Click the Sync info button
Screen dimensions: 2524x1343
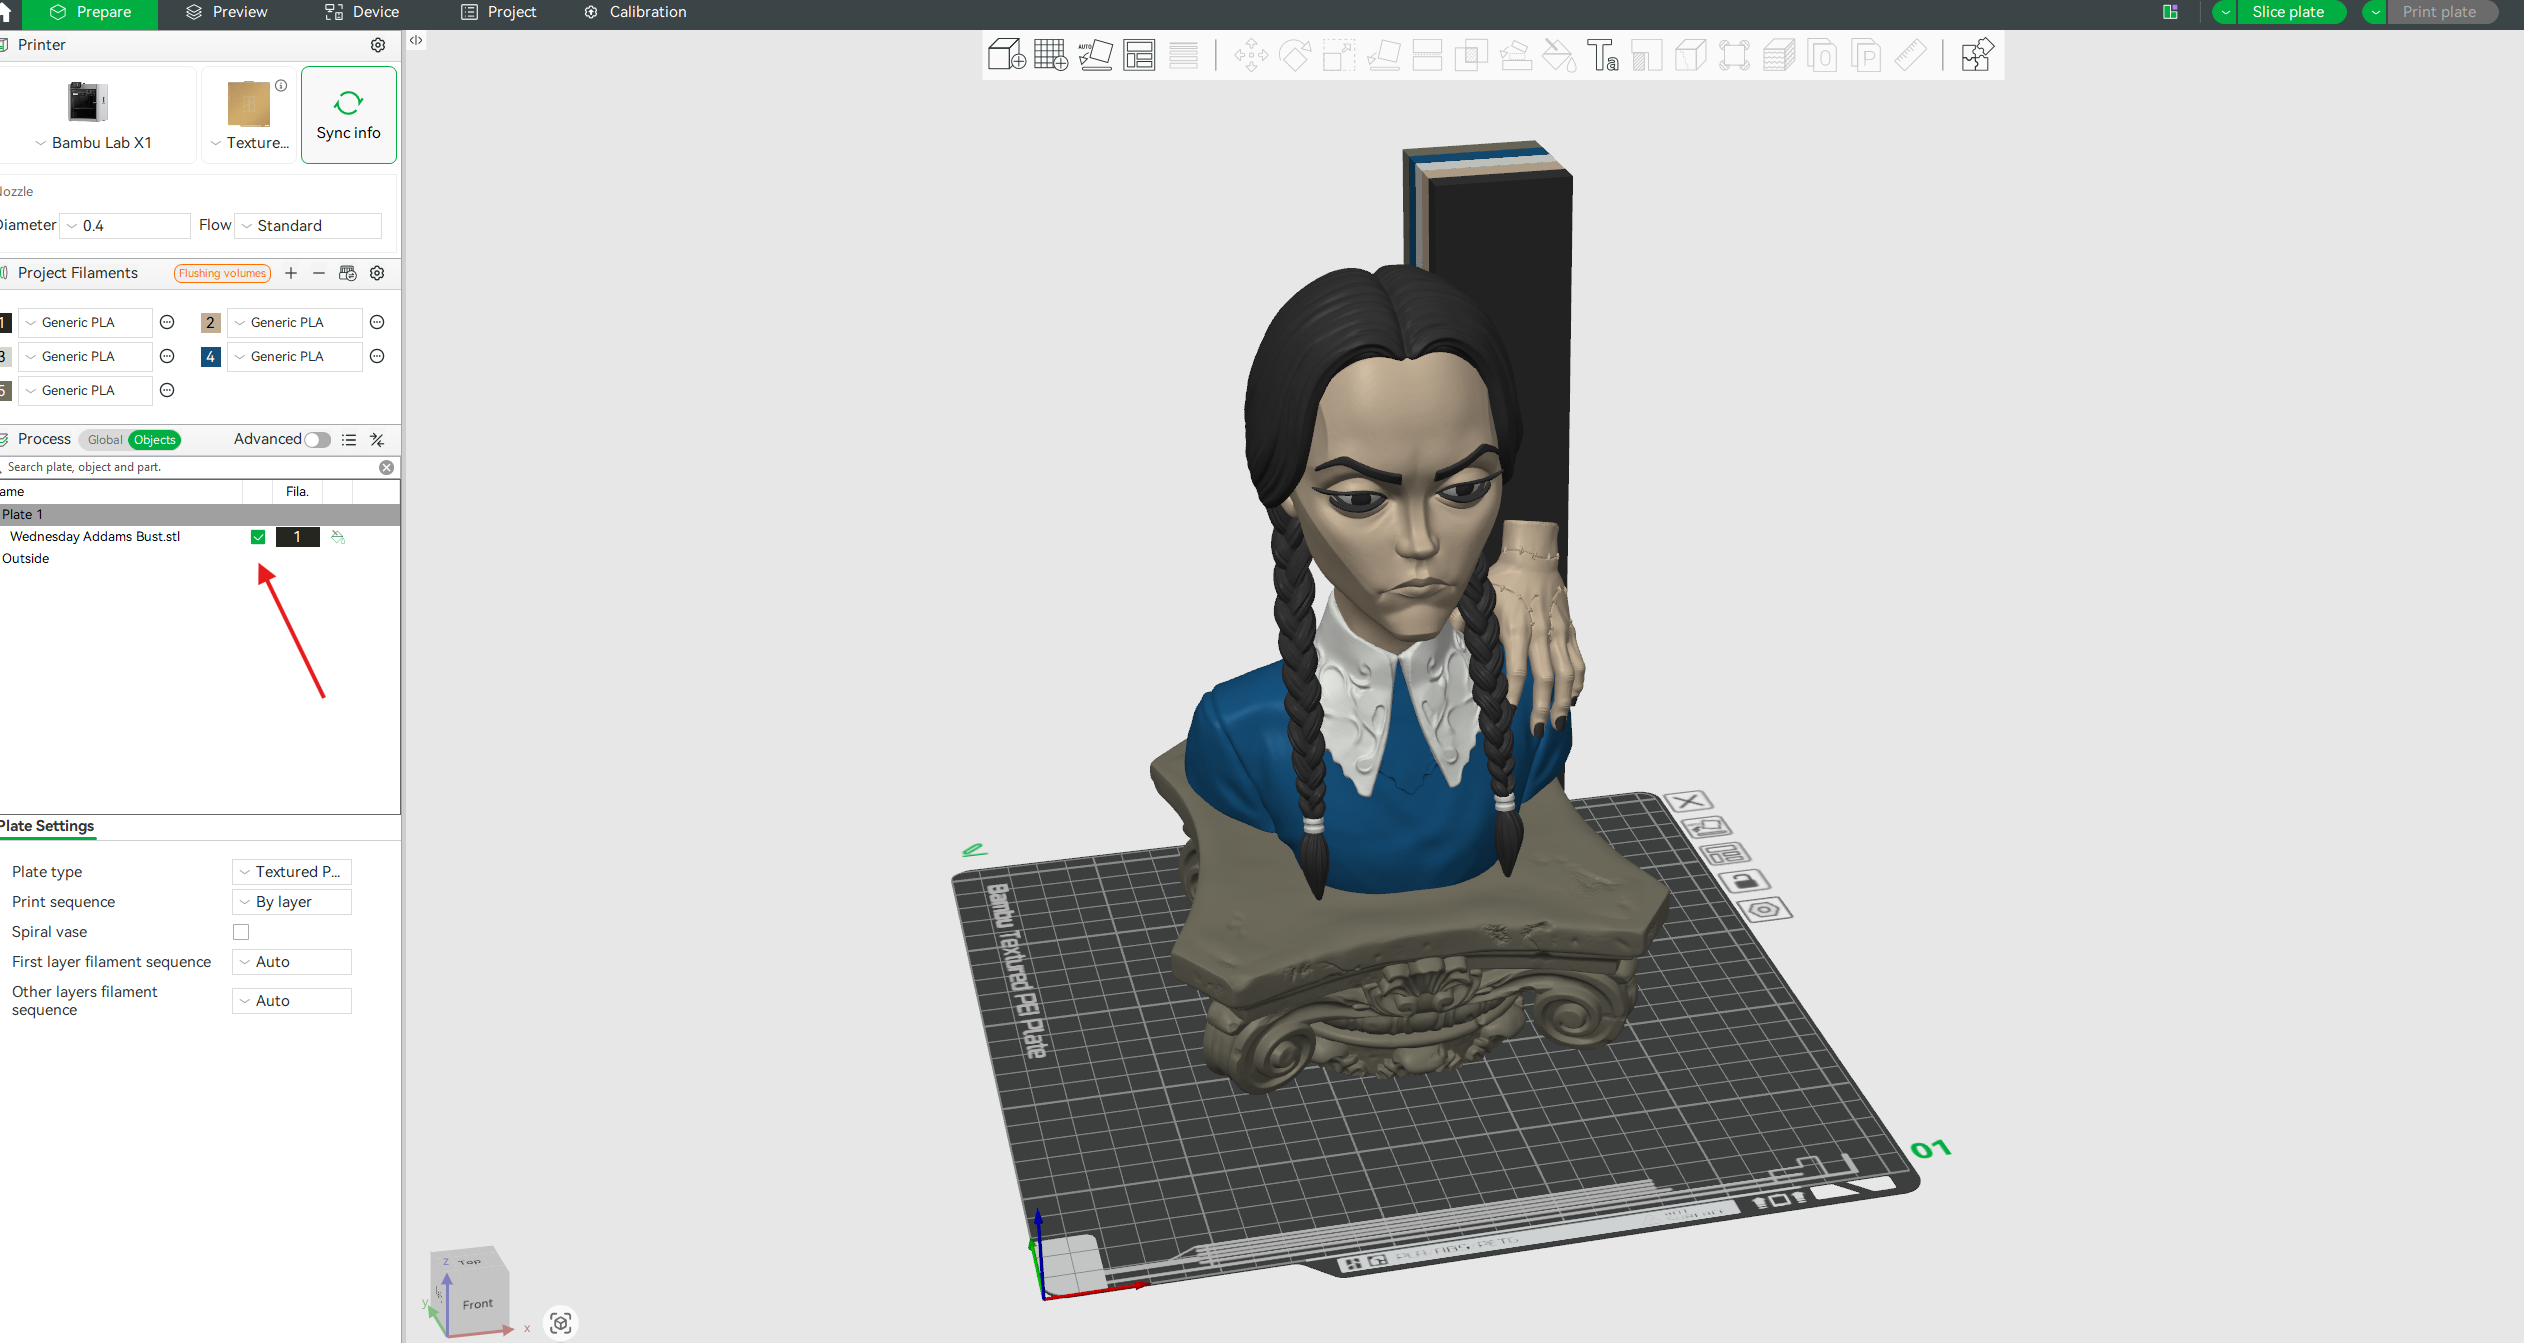(x=348, y=115)
